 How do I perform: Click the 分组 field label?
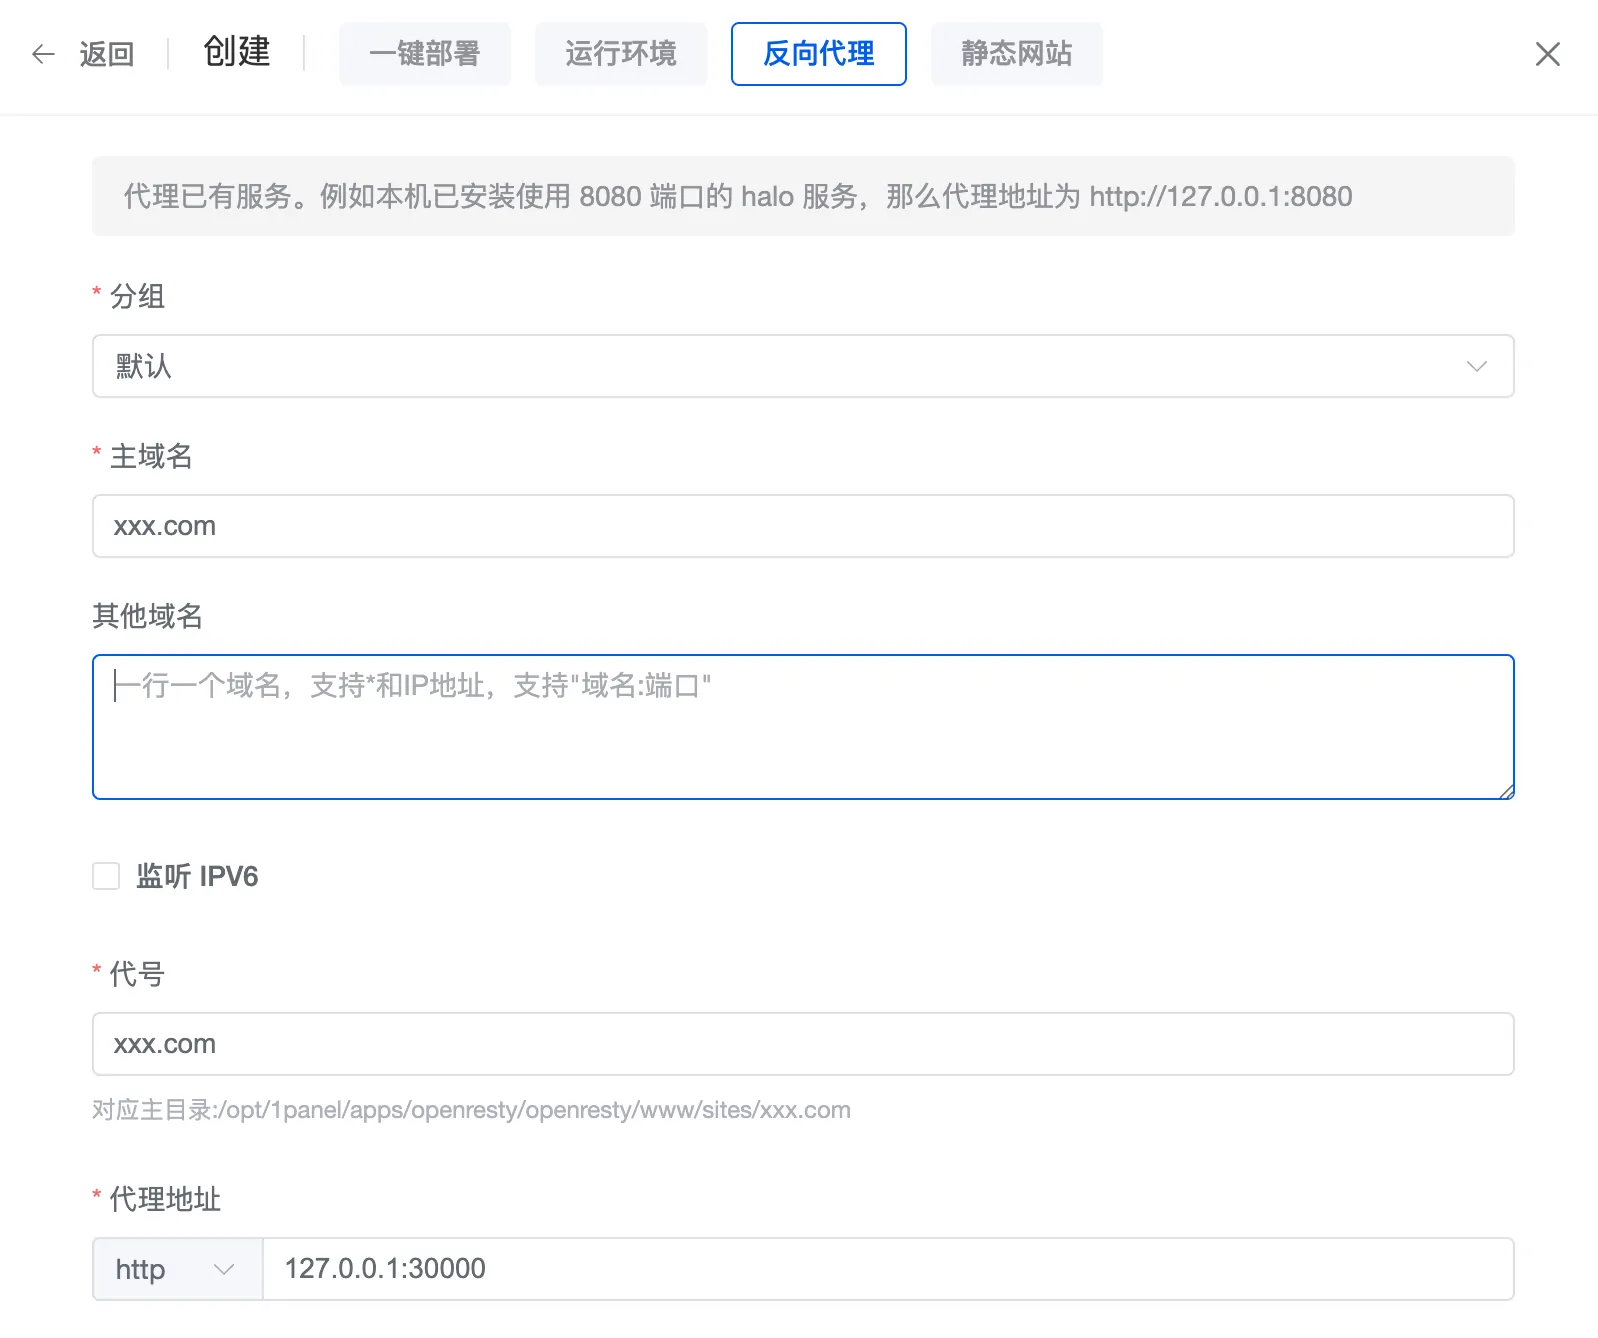point(137,296)
